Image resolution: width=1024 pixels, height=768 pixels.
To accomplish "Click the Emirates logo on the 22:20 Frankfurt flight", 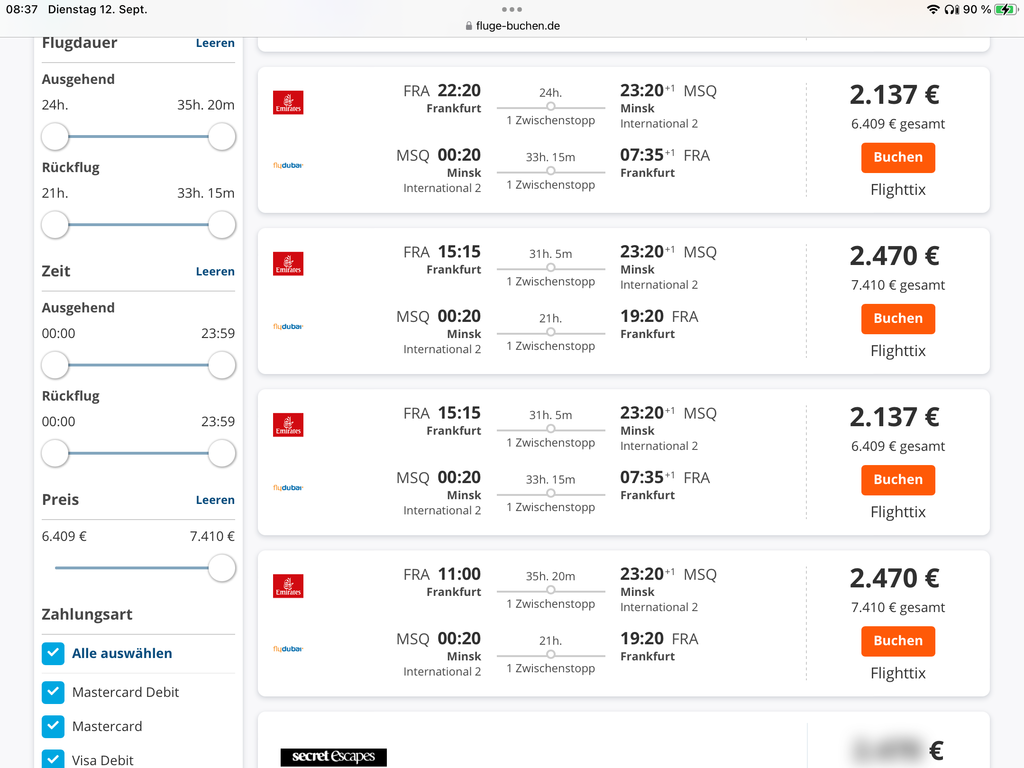I will pyautogui.click(x=288, y=103).
